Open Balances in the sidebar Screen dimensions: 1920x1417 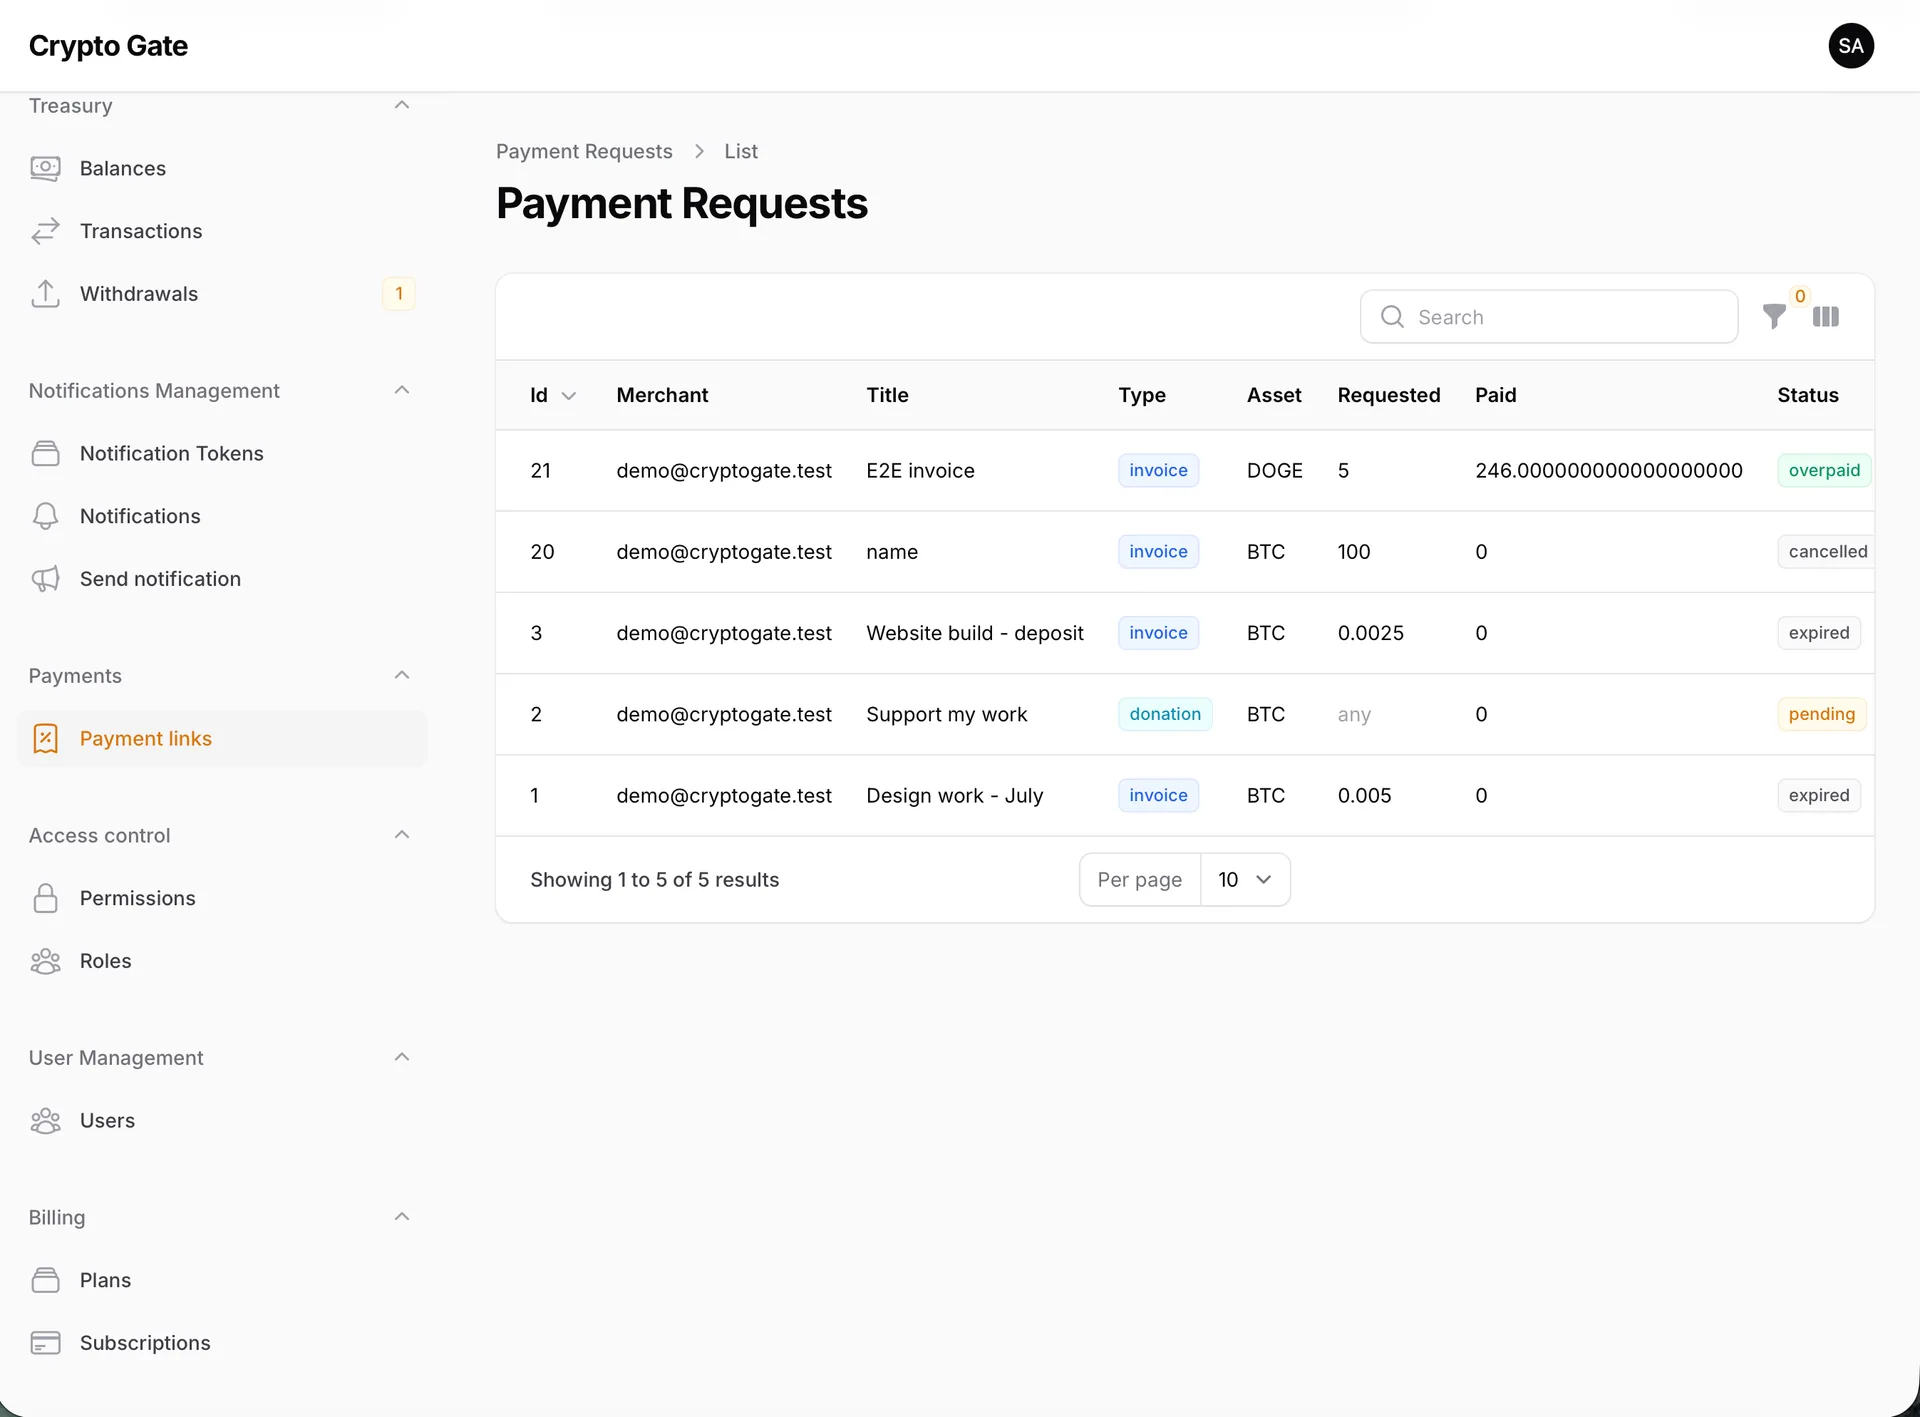click(x=223, y=168)
